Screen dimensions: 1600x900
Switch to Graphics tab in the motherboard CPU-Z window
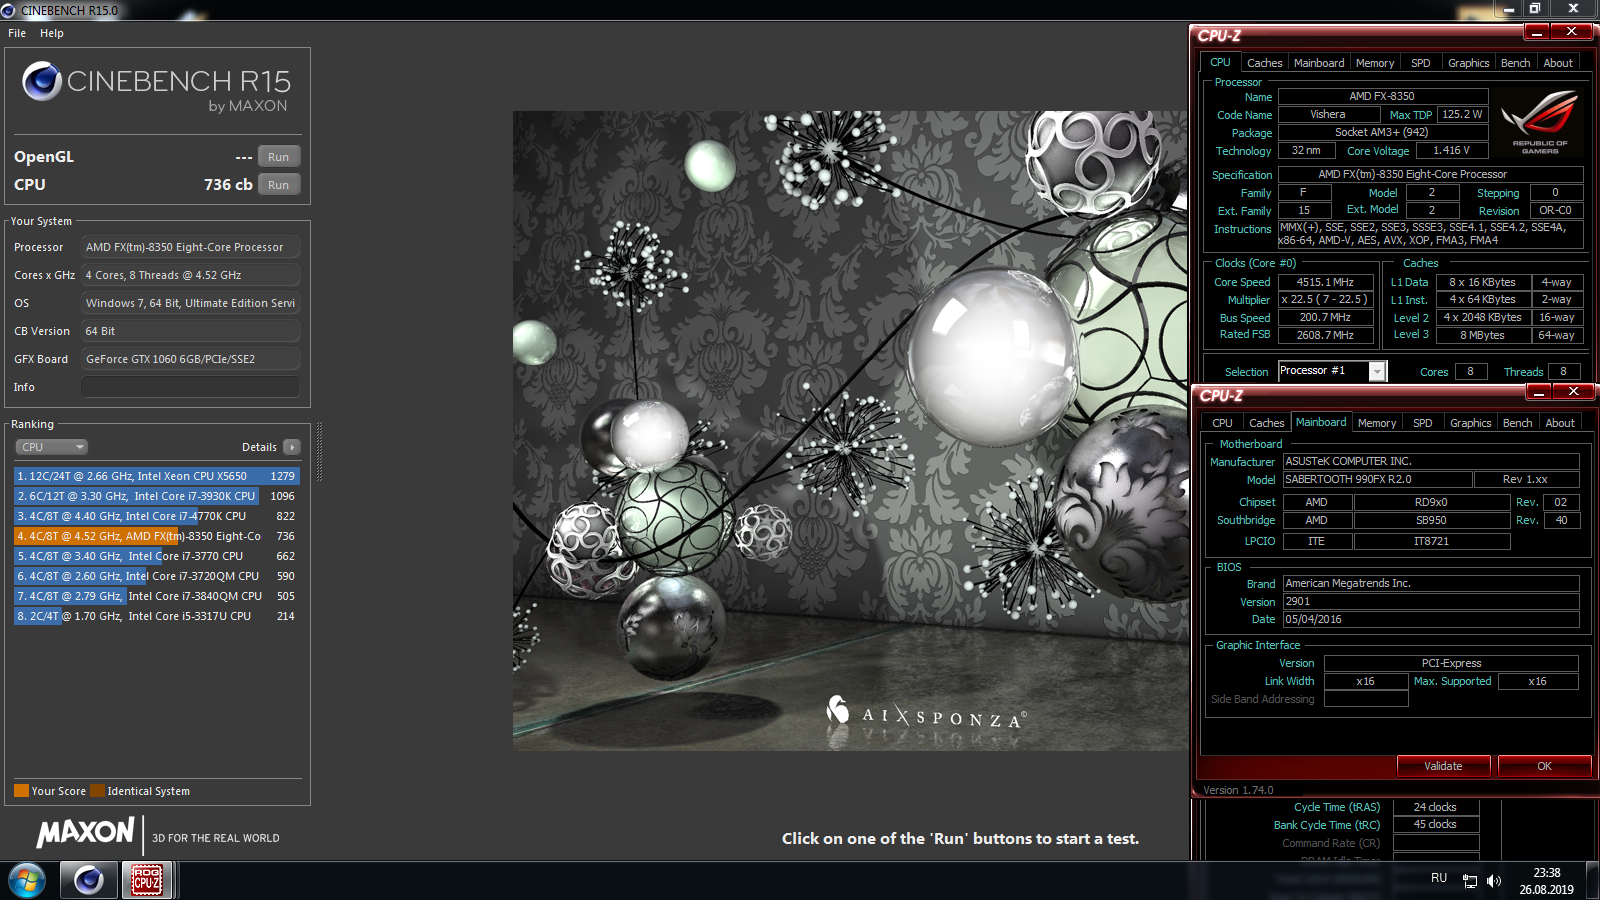(1470, 423)
